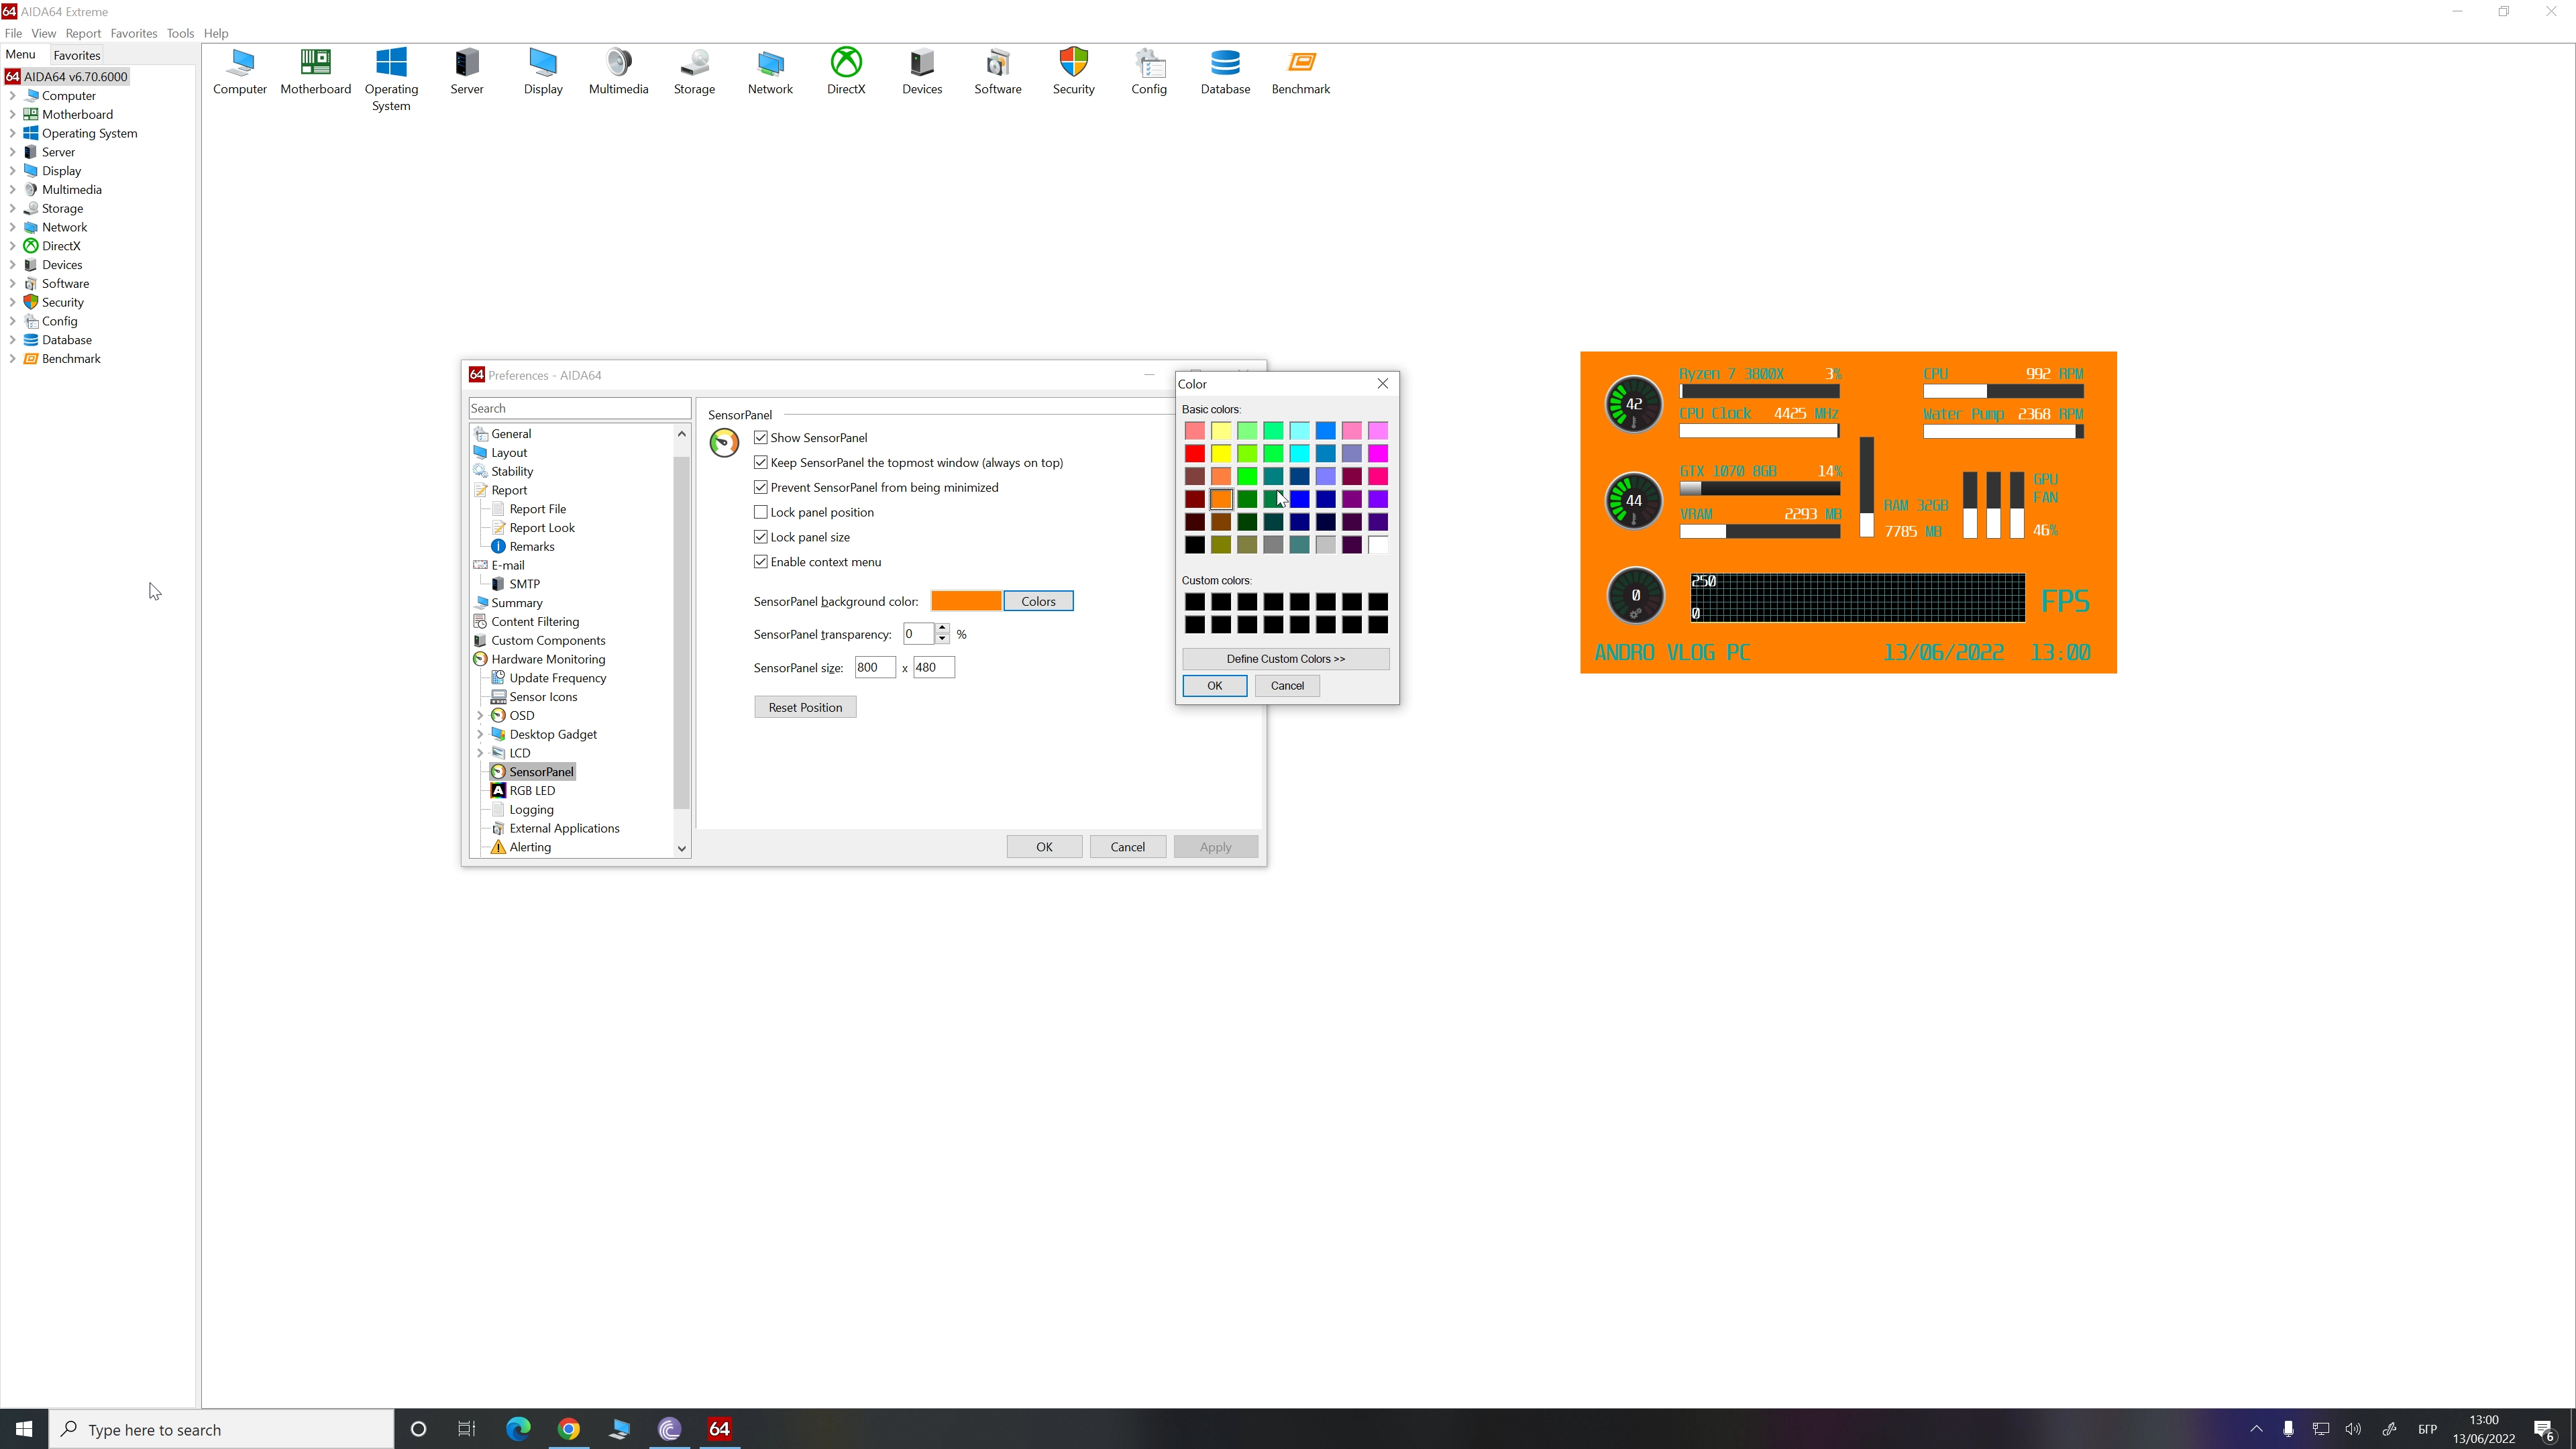Open the Network toolbar icon
Image resolution: width=2576 pixels, height=1449 pixels.
pos(770,72)
